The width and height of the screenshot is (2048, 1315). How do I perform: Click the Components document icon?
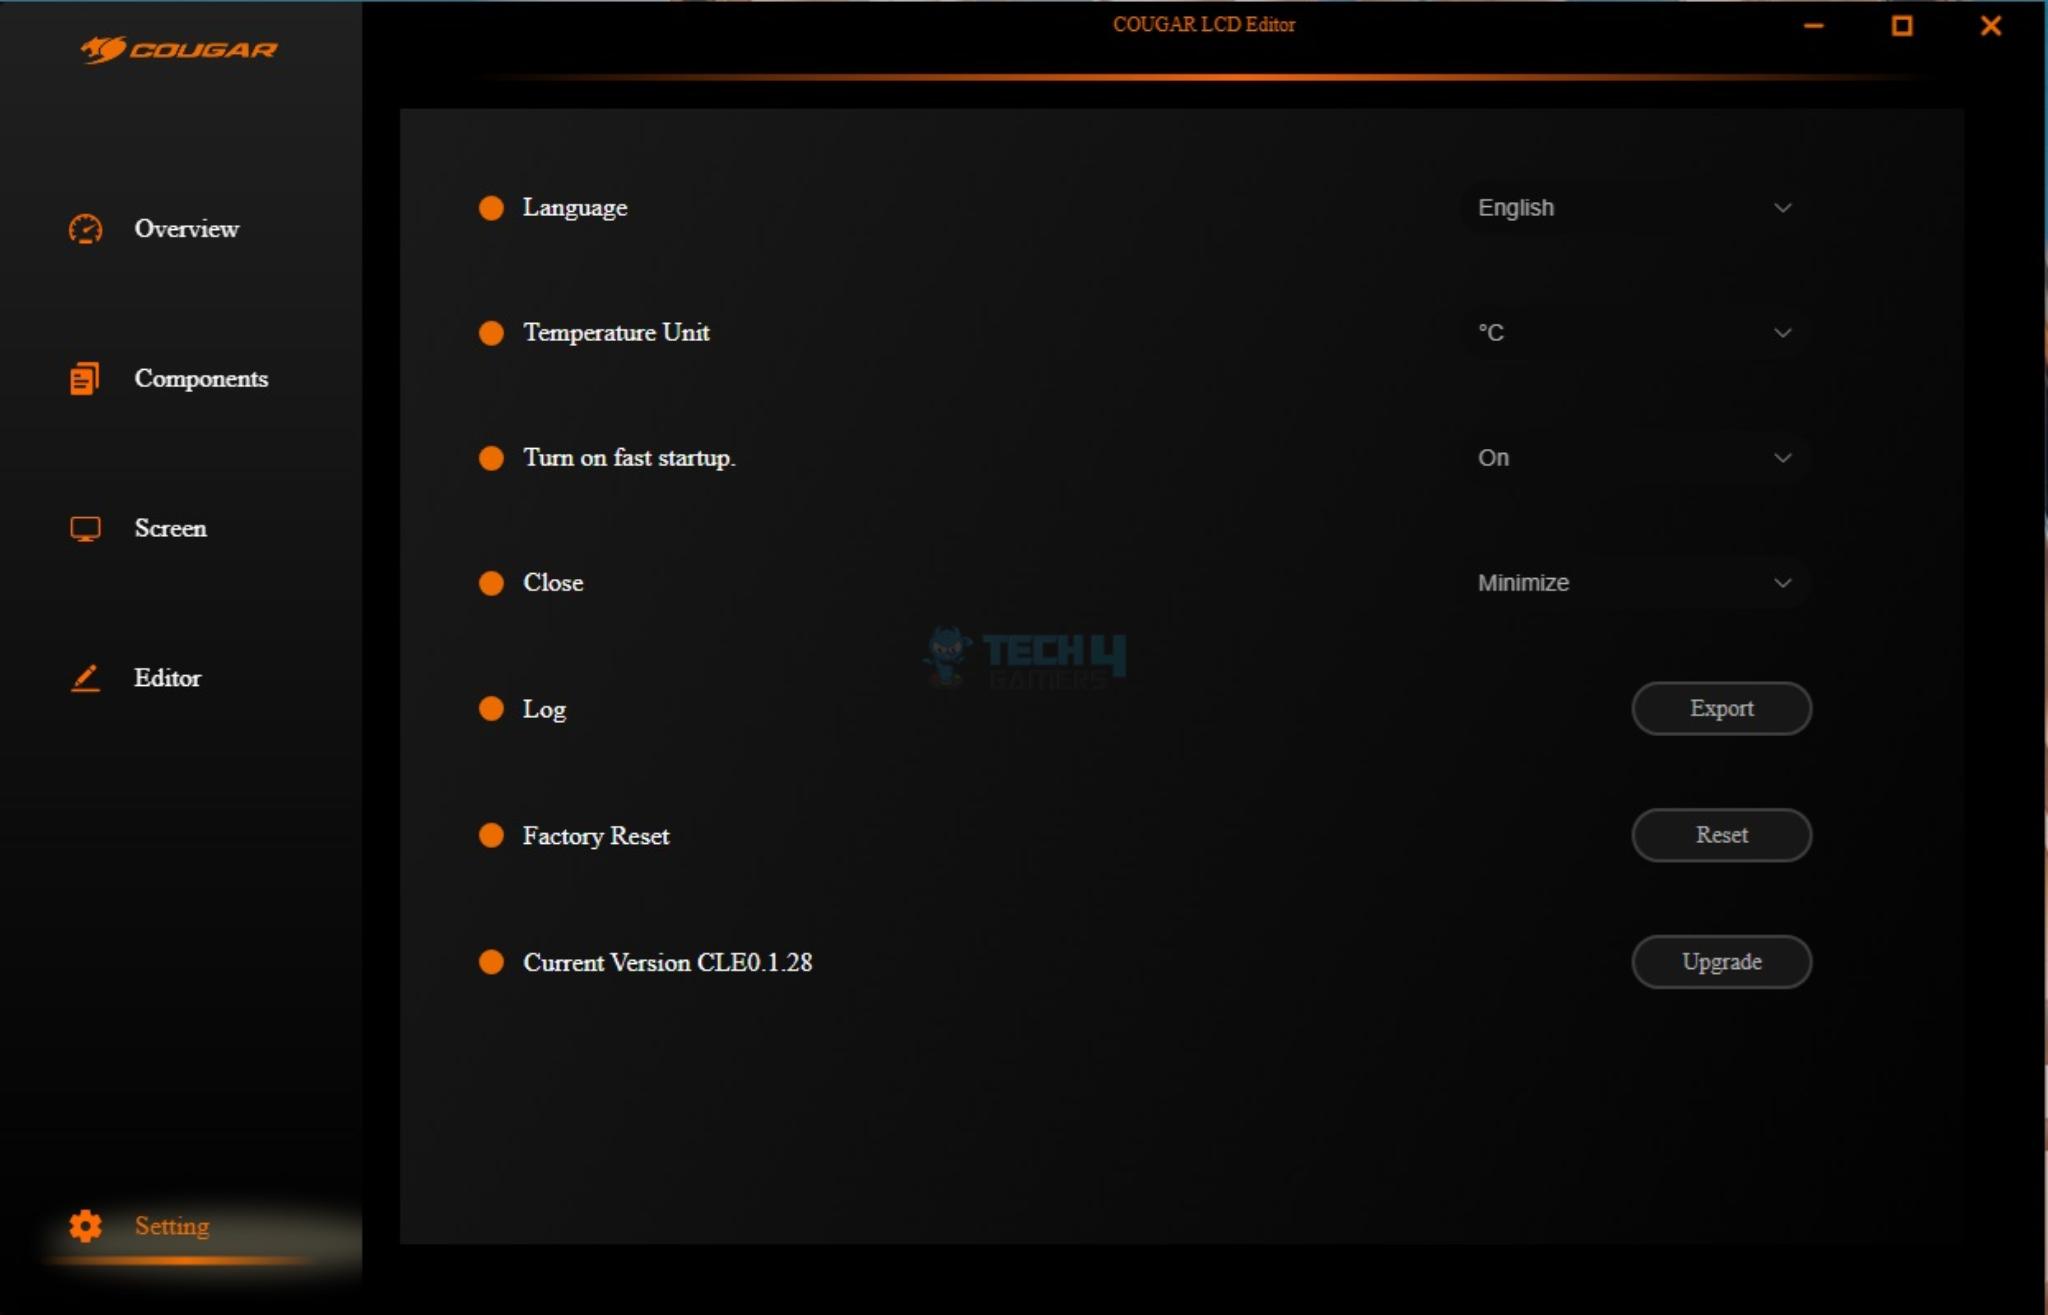point(84,379)
